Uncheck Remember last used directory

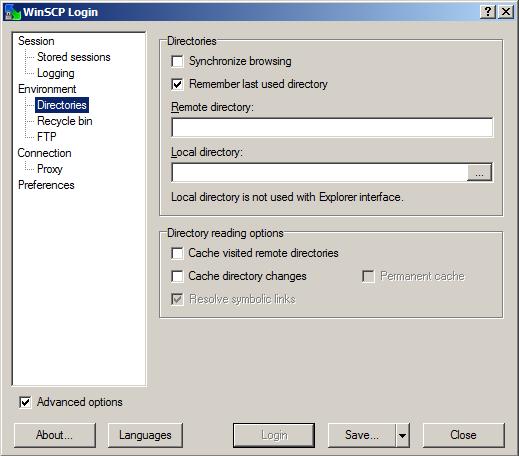point(177,84)
